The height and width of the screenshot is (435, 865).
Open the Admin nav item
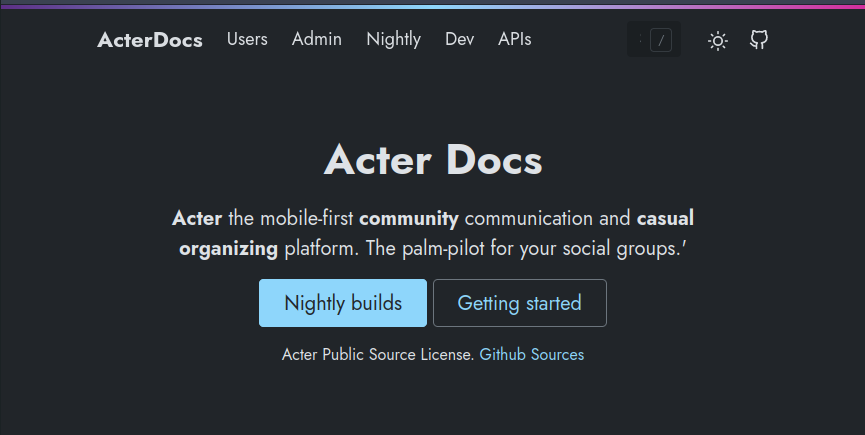tap(317, 39)
